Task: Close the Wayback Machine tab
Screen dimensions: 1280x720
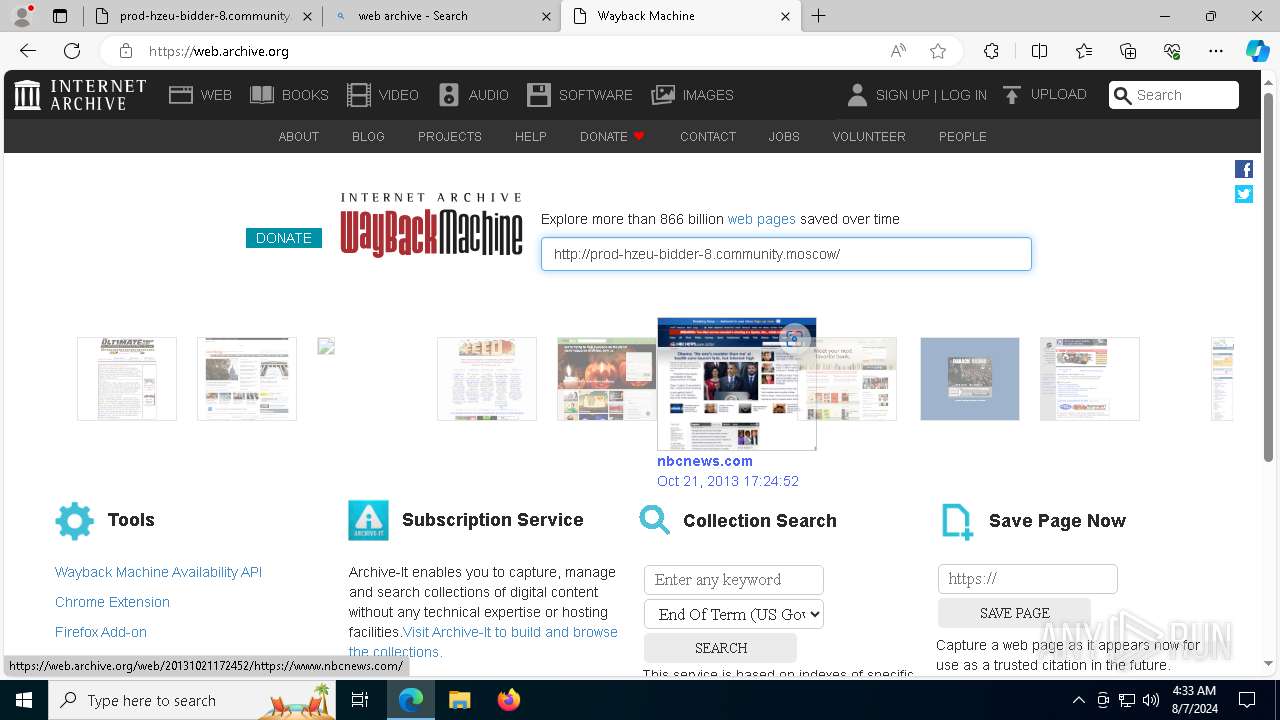Action: pyautogui.click(x=785, y=16)
